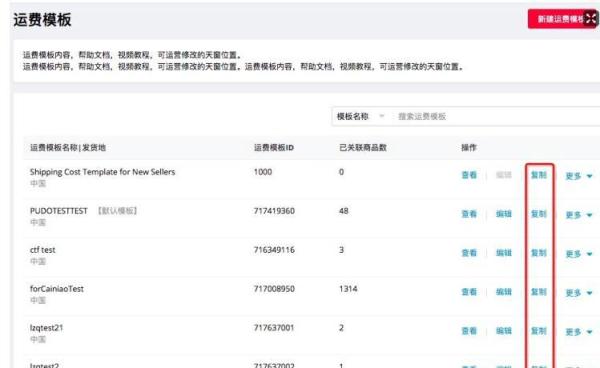Screen dimensions: 600x368
Task: Click the 运费模板ID column header
Action: [274, 148]
